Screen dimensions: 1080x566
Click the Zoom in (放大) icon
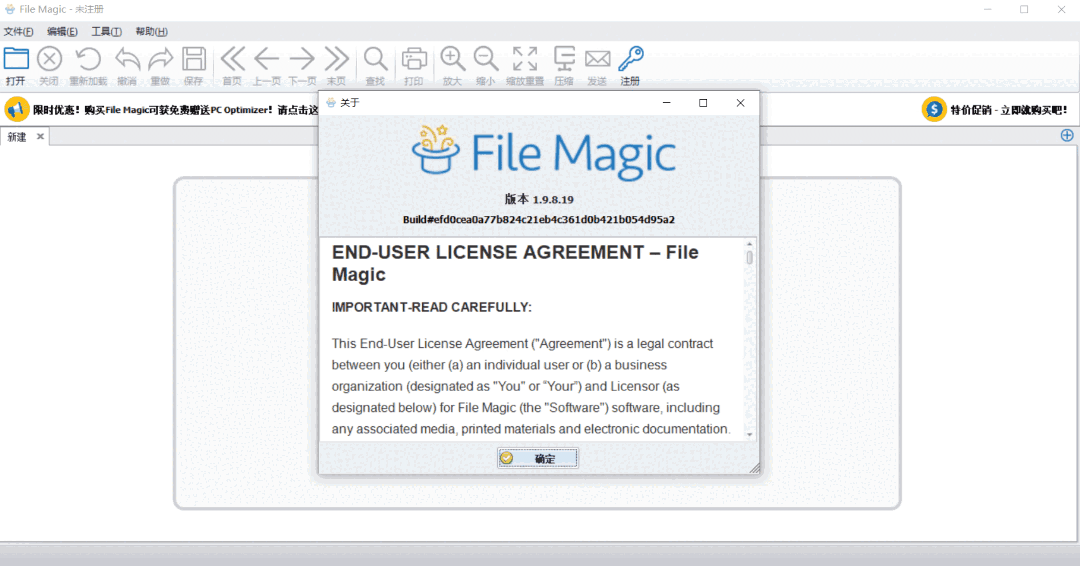point(453,59)
